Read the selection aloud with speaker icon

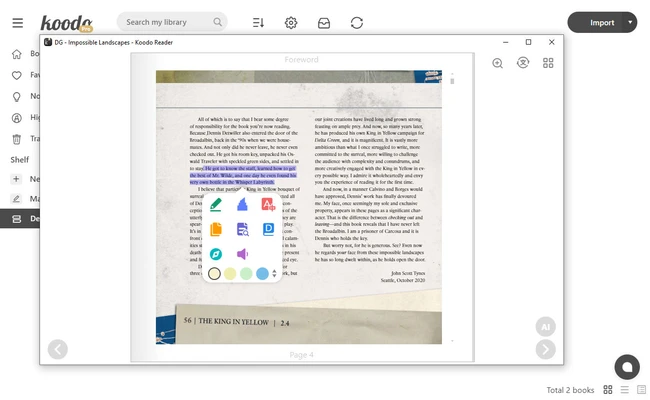coord(243,254)
